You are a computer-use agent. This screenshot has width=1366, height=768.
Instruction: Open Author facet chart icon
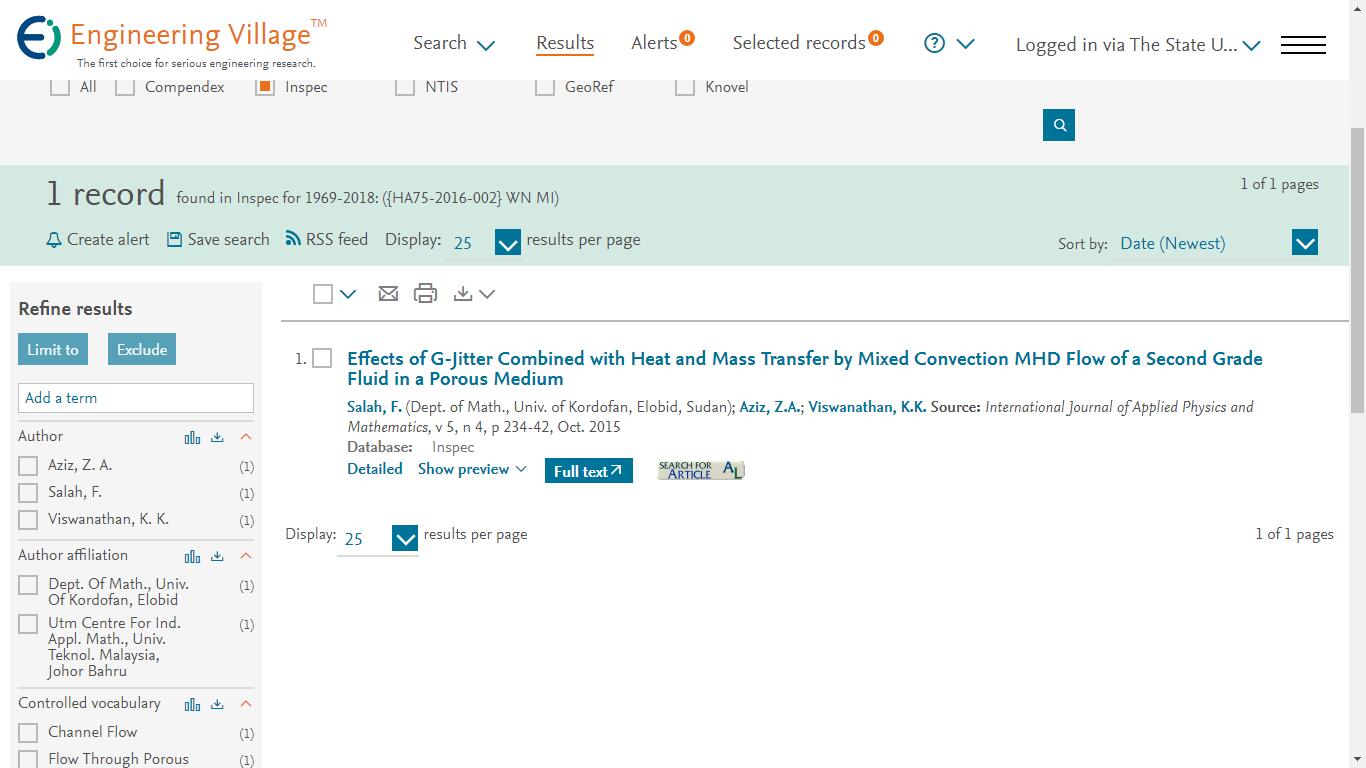[x=192, y=437]
